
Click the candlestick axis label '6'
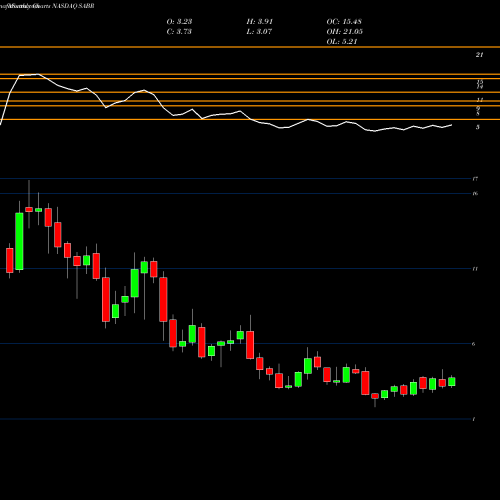(474, 344)
